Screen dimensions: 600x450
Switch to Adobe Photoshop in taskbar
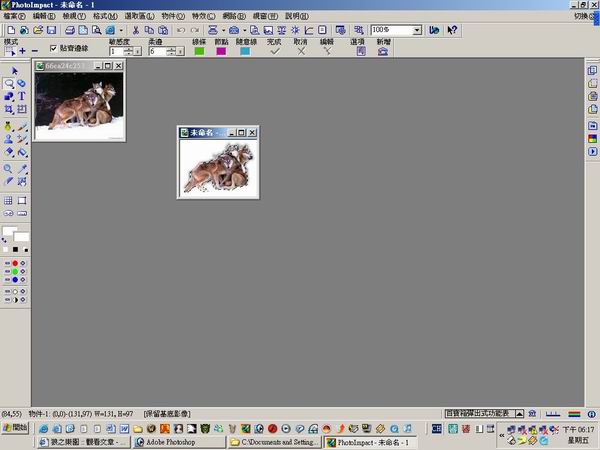click(x=178, y=442)
